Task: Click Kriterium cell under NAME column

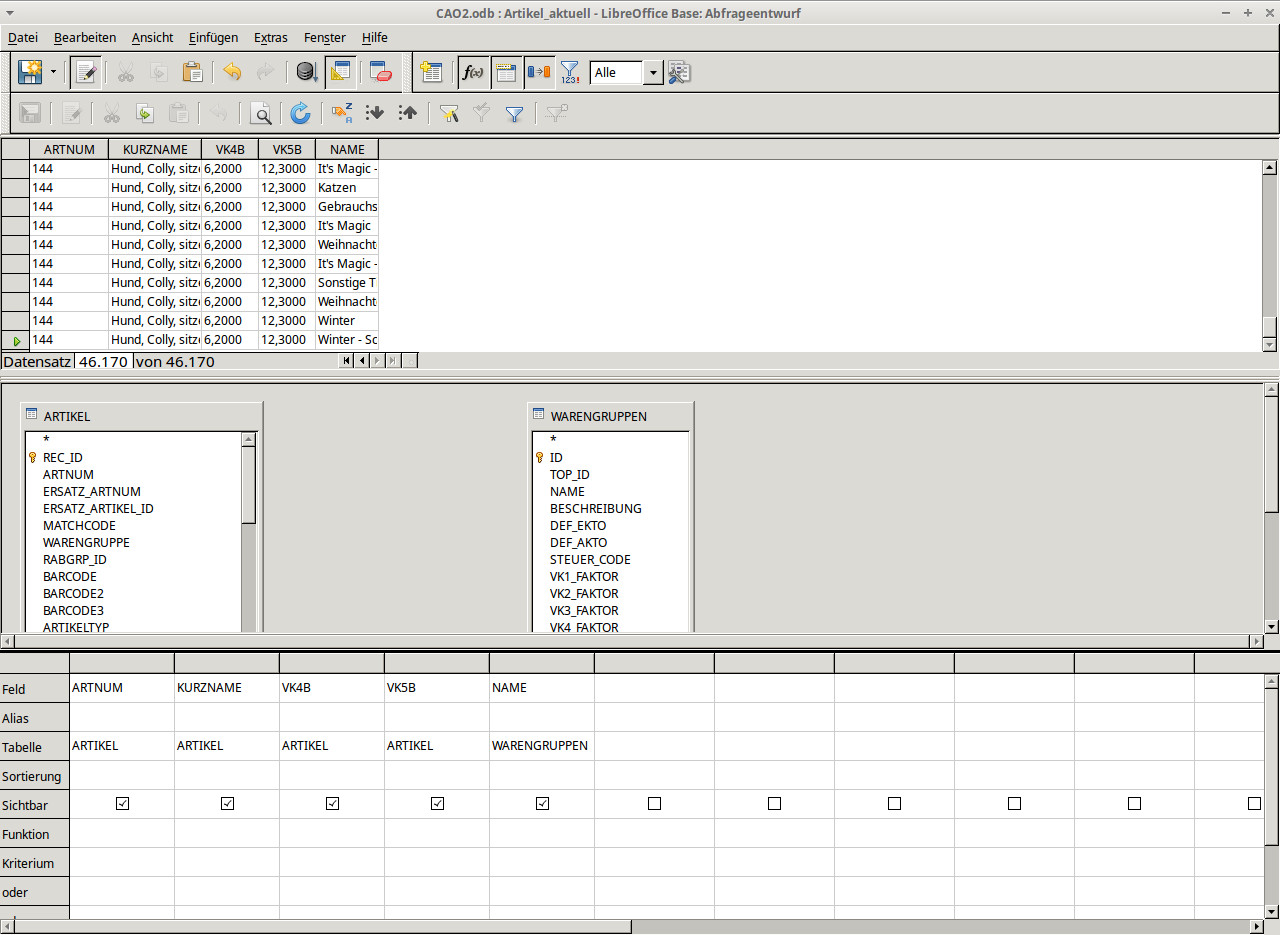Action: pyautogui.click(x=542, y=862)
